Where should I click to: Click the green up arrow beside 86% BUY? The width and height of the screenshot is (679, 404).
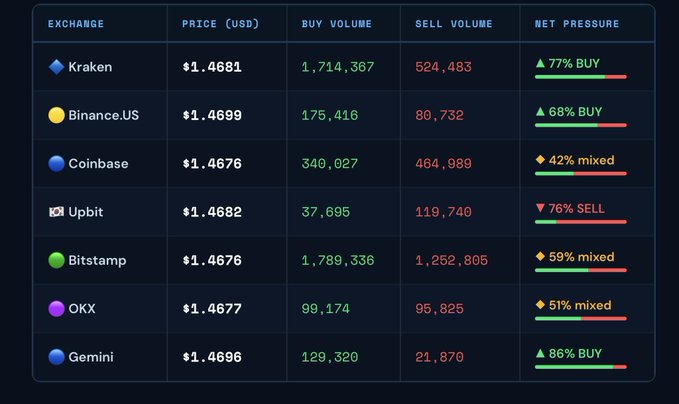click(x=540, y=353)
